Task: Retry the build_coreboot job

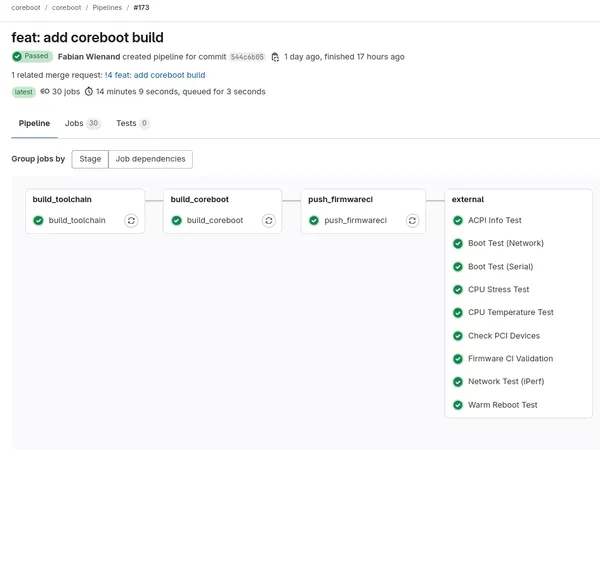Action: coord(269,220)
